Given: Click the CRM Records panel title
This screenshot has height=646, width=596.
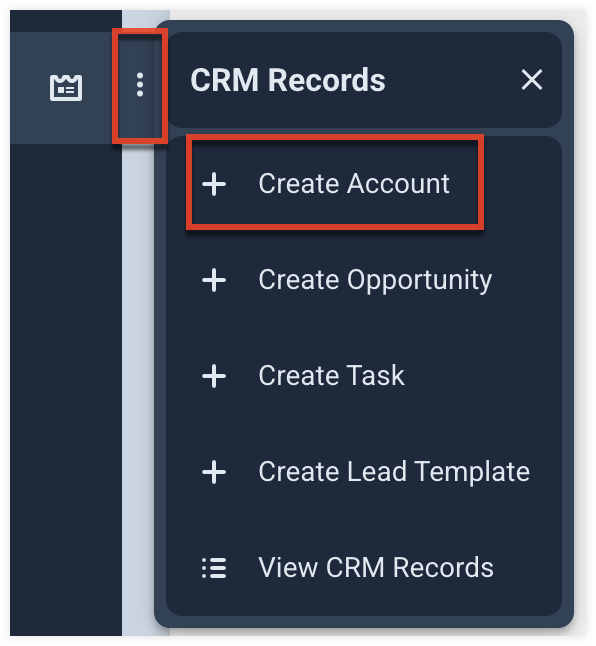Looking at the screenshot, I should pos(287,80).
